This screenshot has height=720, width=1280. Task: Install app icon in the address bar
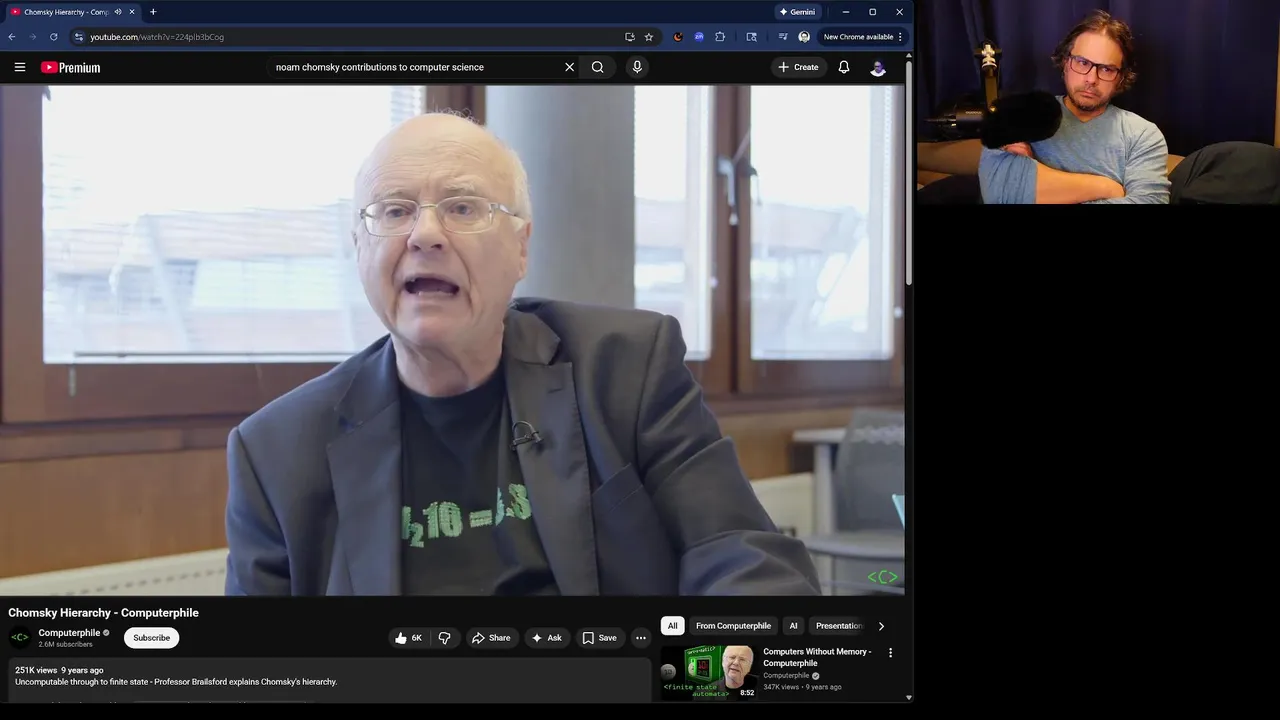[629, 37]
